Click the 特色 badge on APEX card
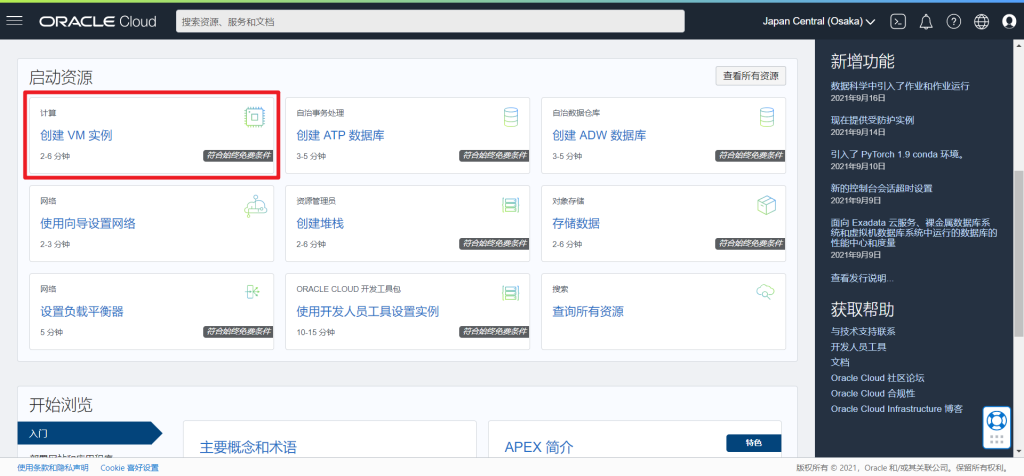The width and height of the screenshot is (1024, 476). (754, 443)
